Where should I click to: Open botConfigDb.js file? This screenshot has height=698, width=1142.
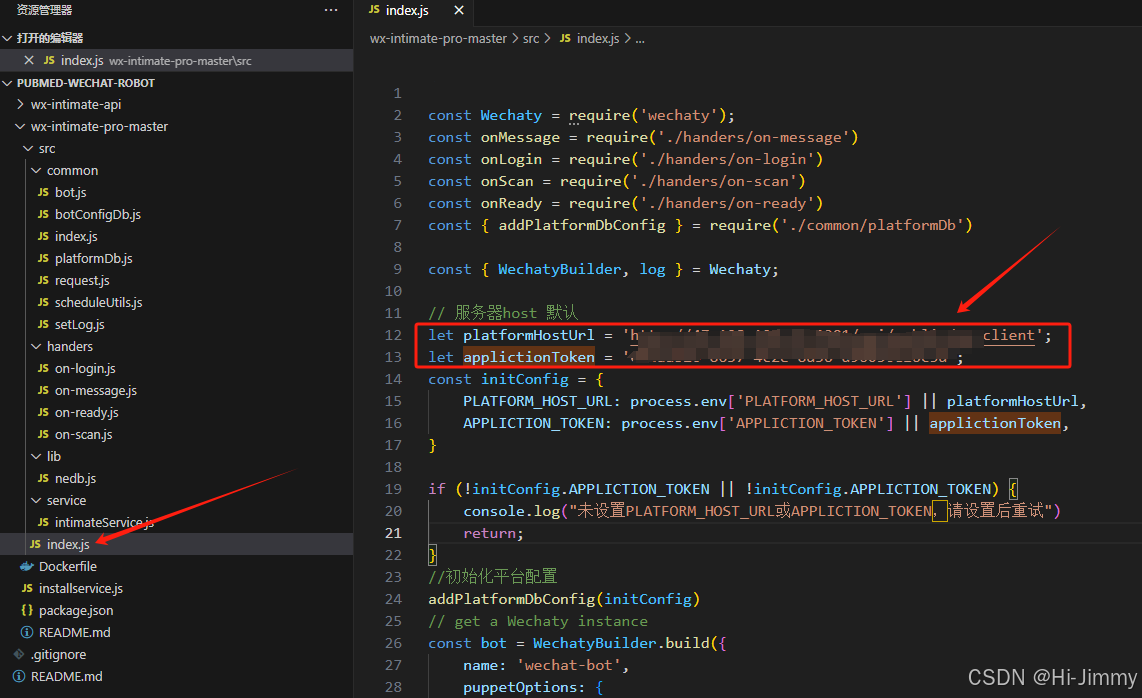tap(98, 214)
